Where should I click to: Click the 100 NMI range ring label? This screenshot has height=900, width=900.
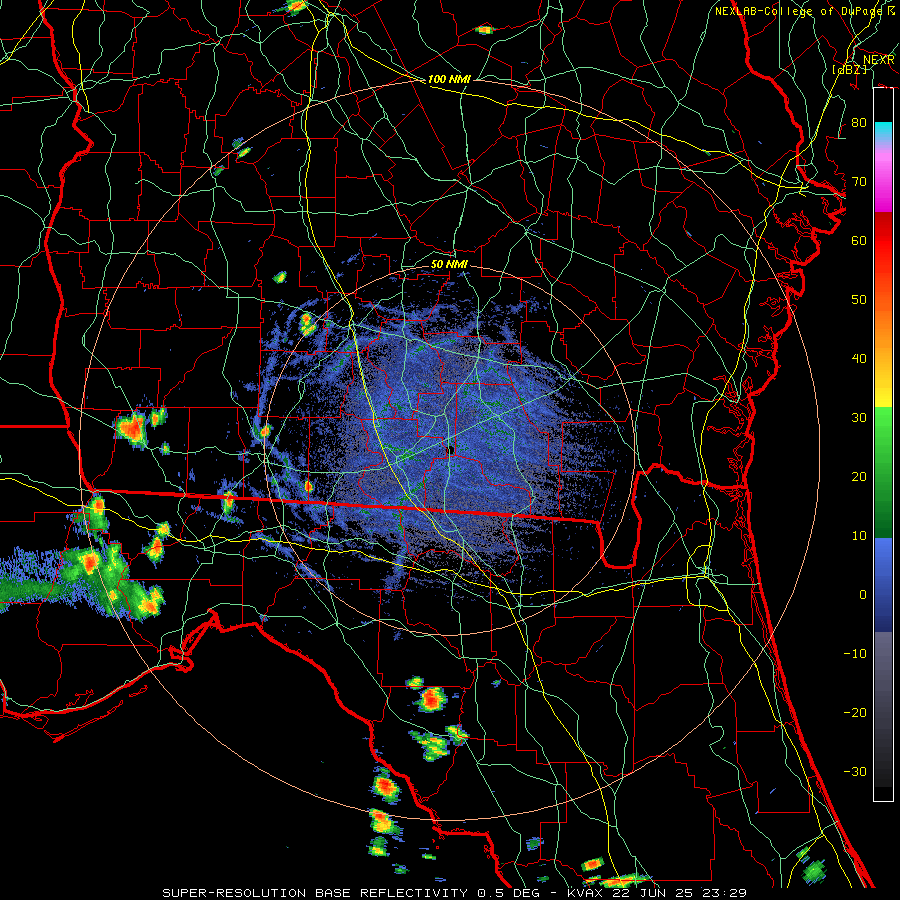click(x=449, y=79)
